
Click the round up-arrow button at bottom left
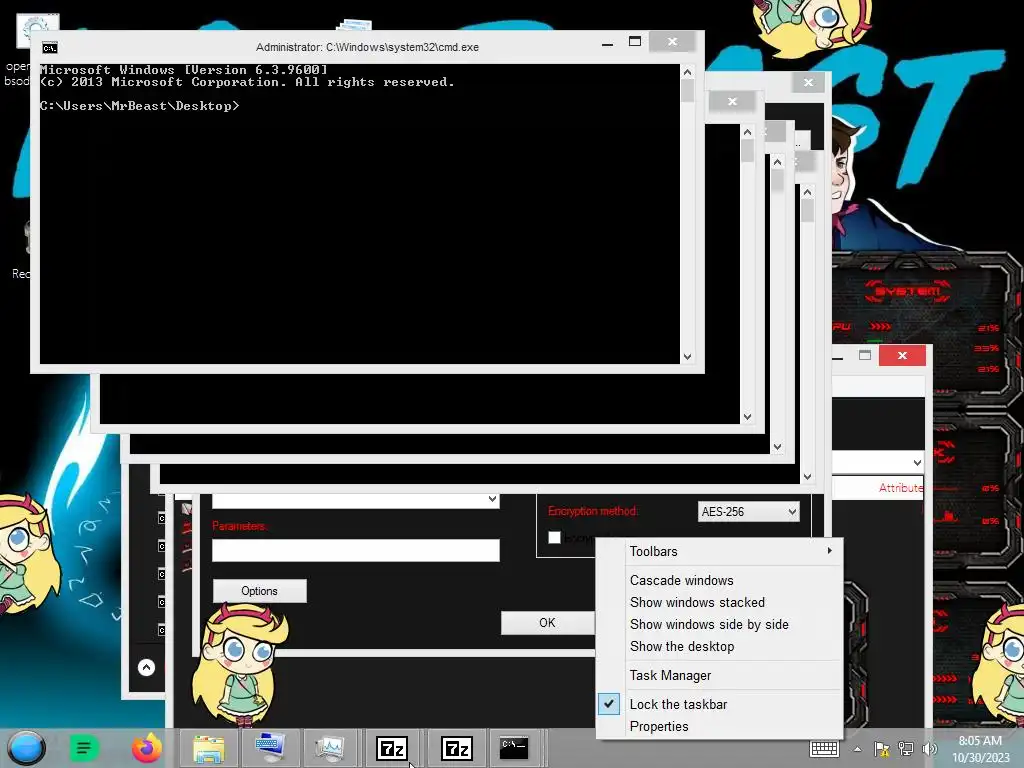146,667
